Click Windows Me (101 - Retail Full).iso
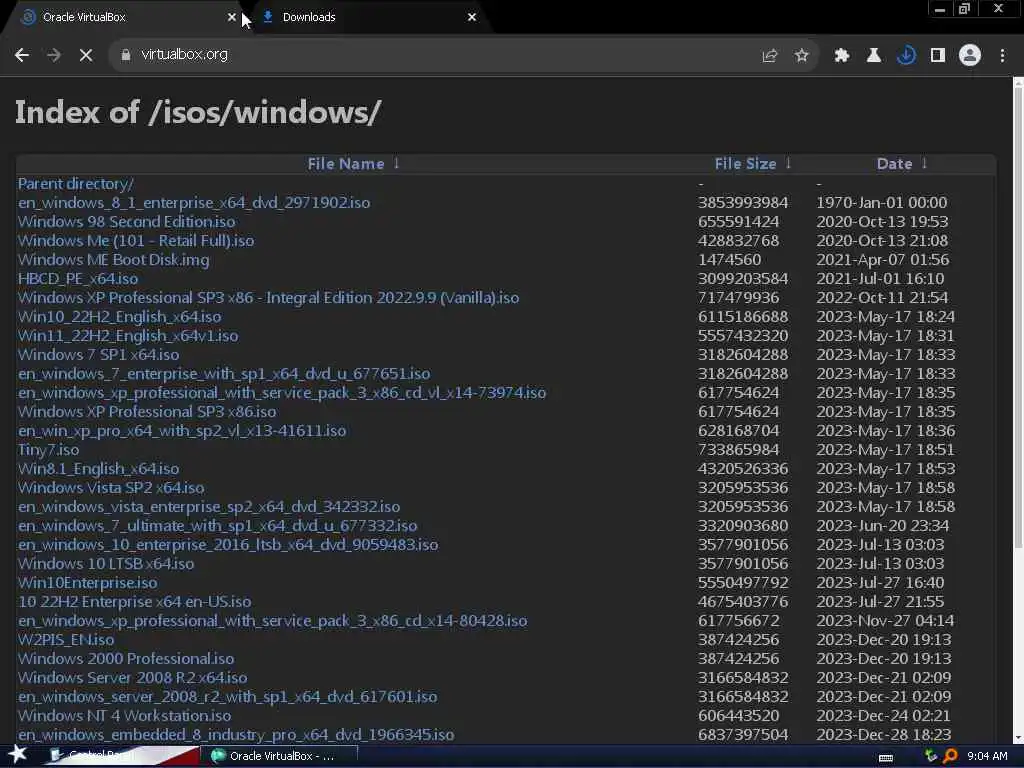 point(136,240)
